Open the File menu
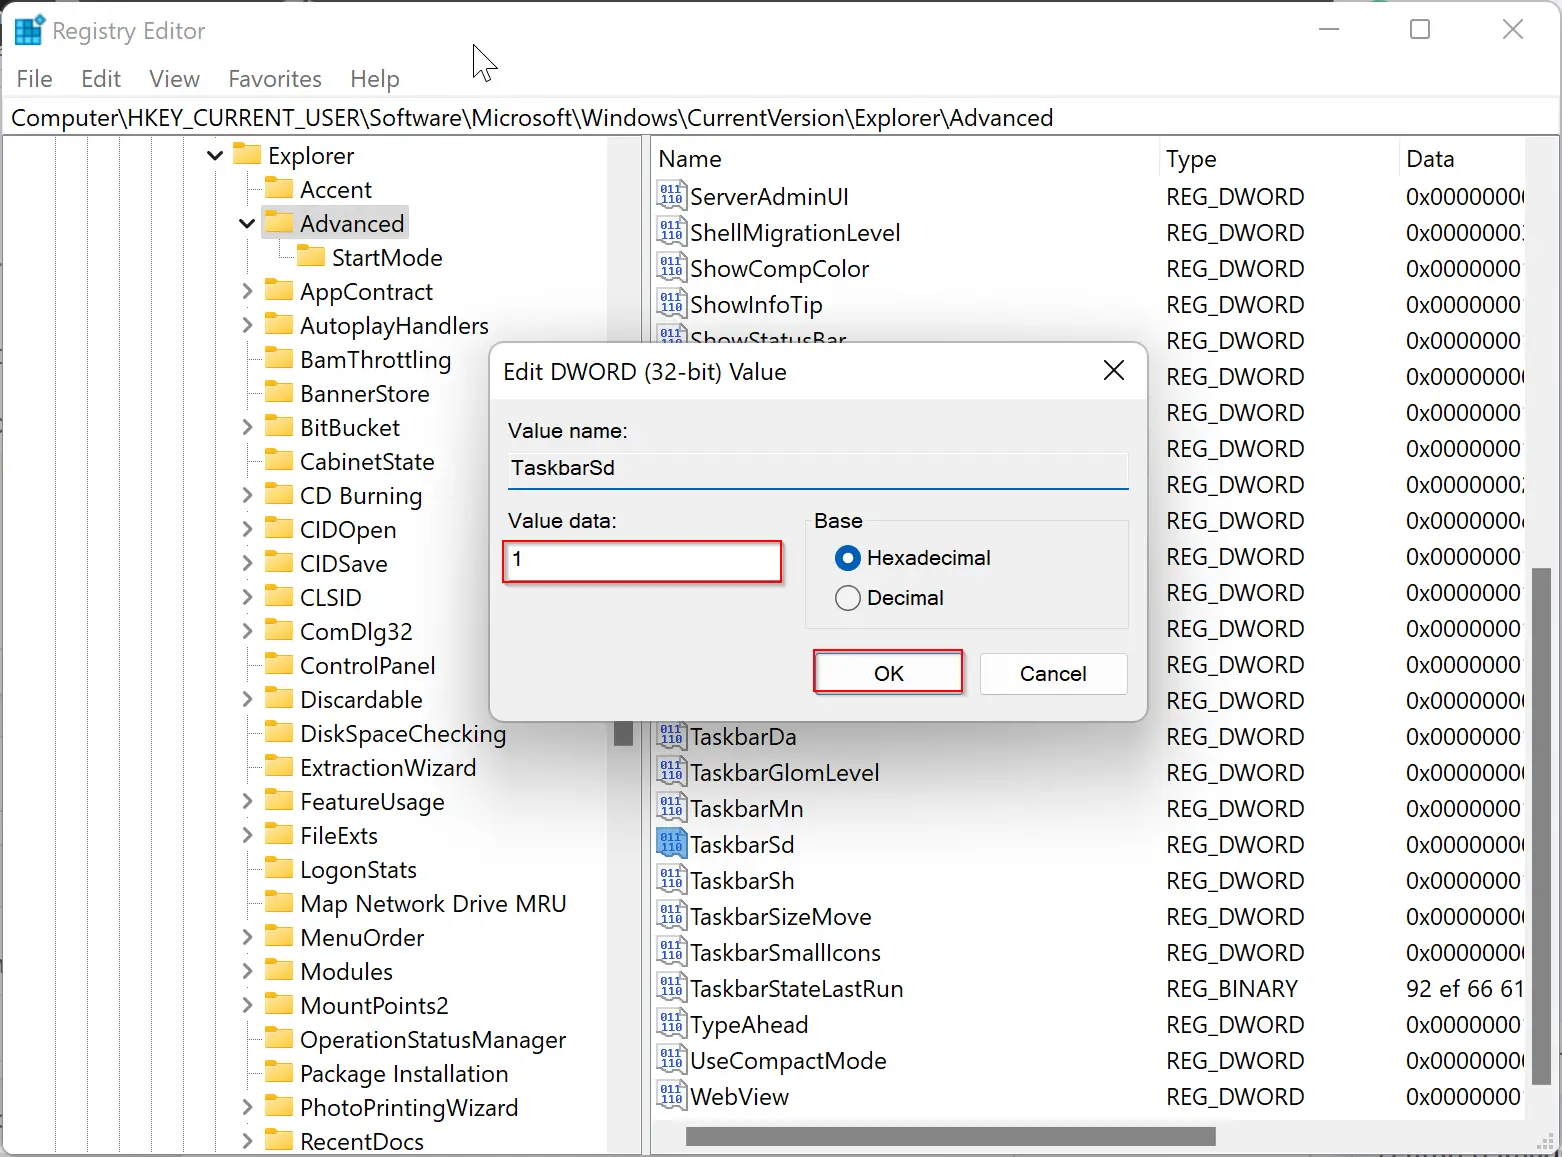1562x1157 pixels. [x=35, y=79]
